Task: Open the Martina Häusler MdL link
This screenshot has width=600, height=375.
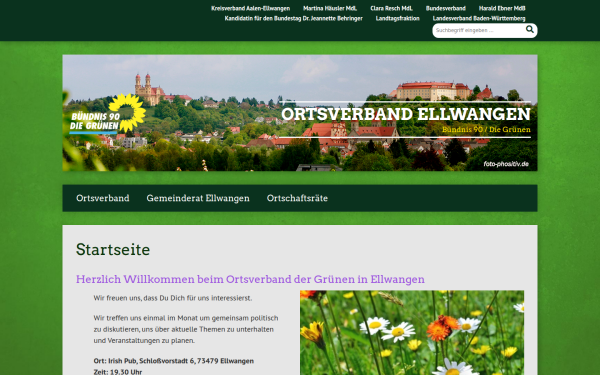Action: pos(330,8)
